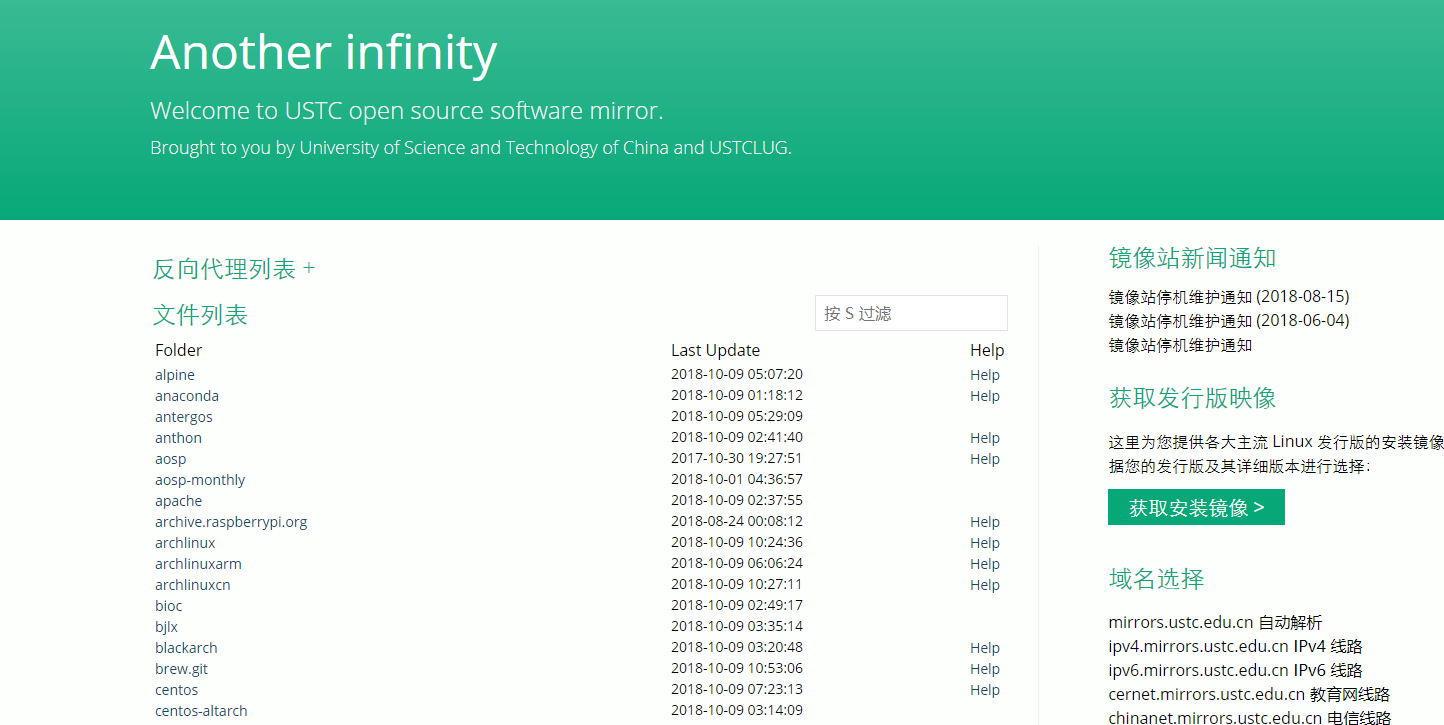
Task: Open the aosp-monthly folder
Action: (x=200, y=480)
